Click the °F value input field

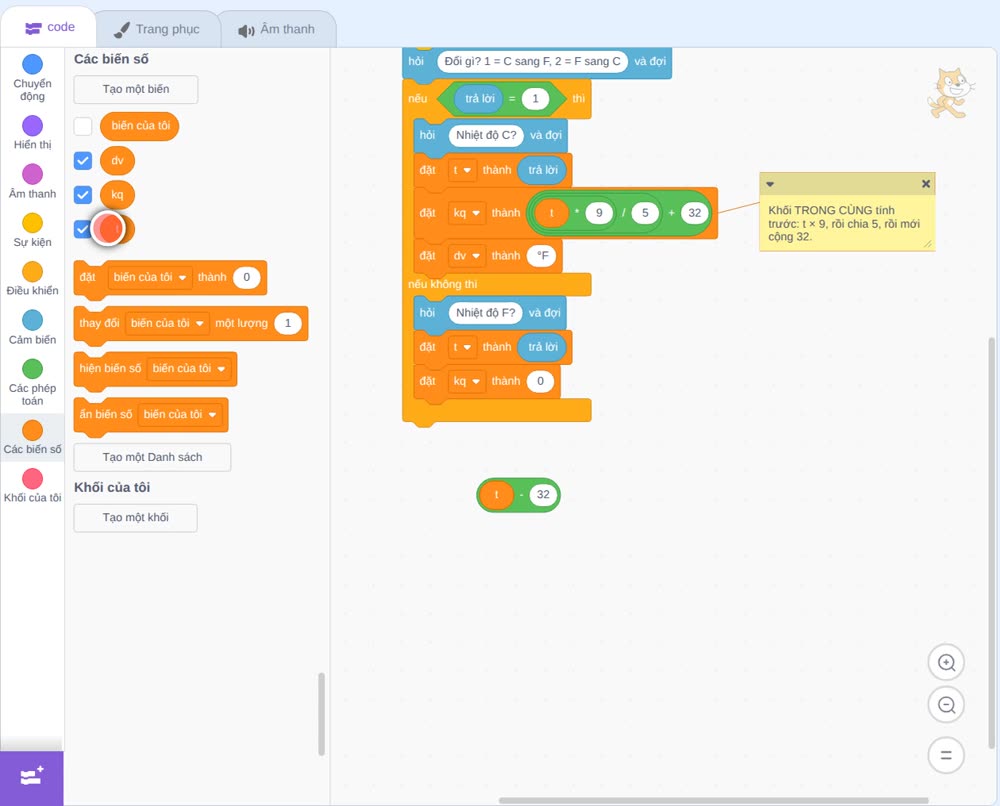coord(542,256)
